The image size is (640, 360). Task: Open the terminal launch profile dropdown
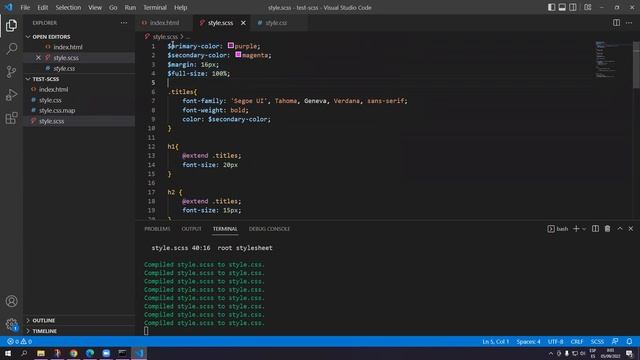(584, 229)
